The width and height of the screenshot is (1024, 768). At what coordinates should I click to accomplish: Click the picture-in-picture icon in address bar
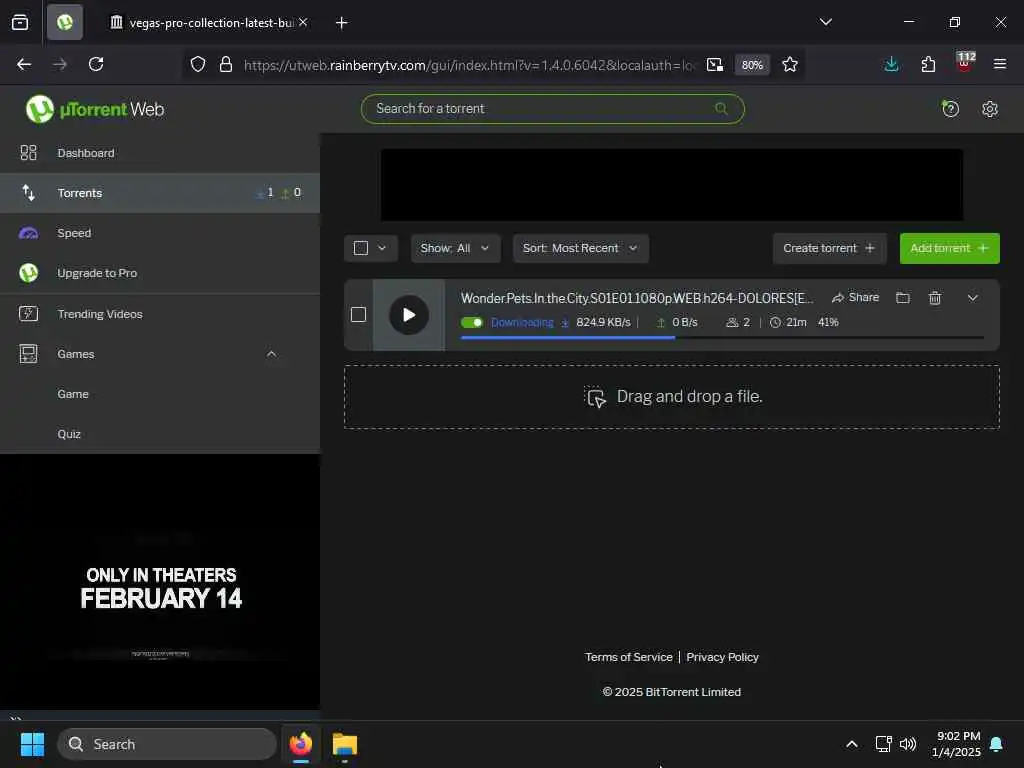coord(714,64)
